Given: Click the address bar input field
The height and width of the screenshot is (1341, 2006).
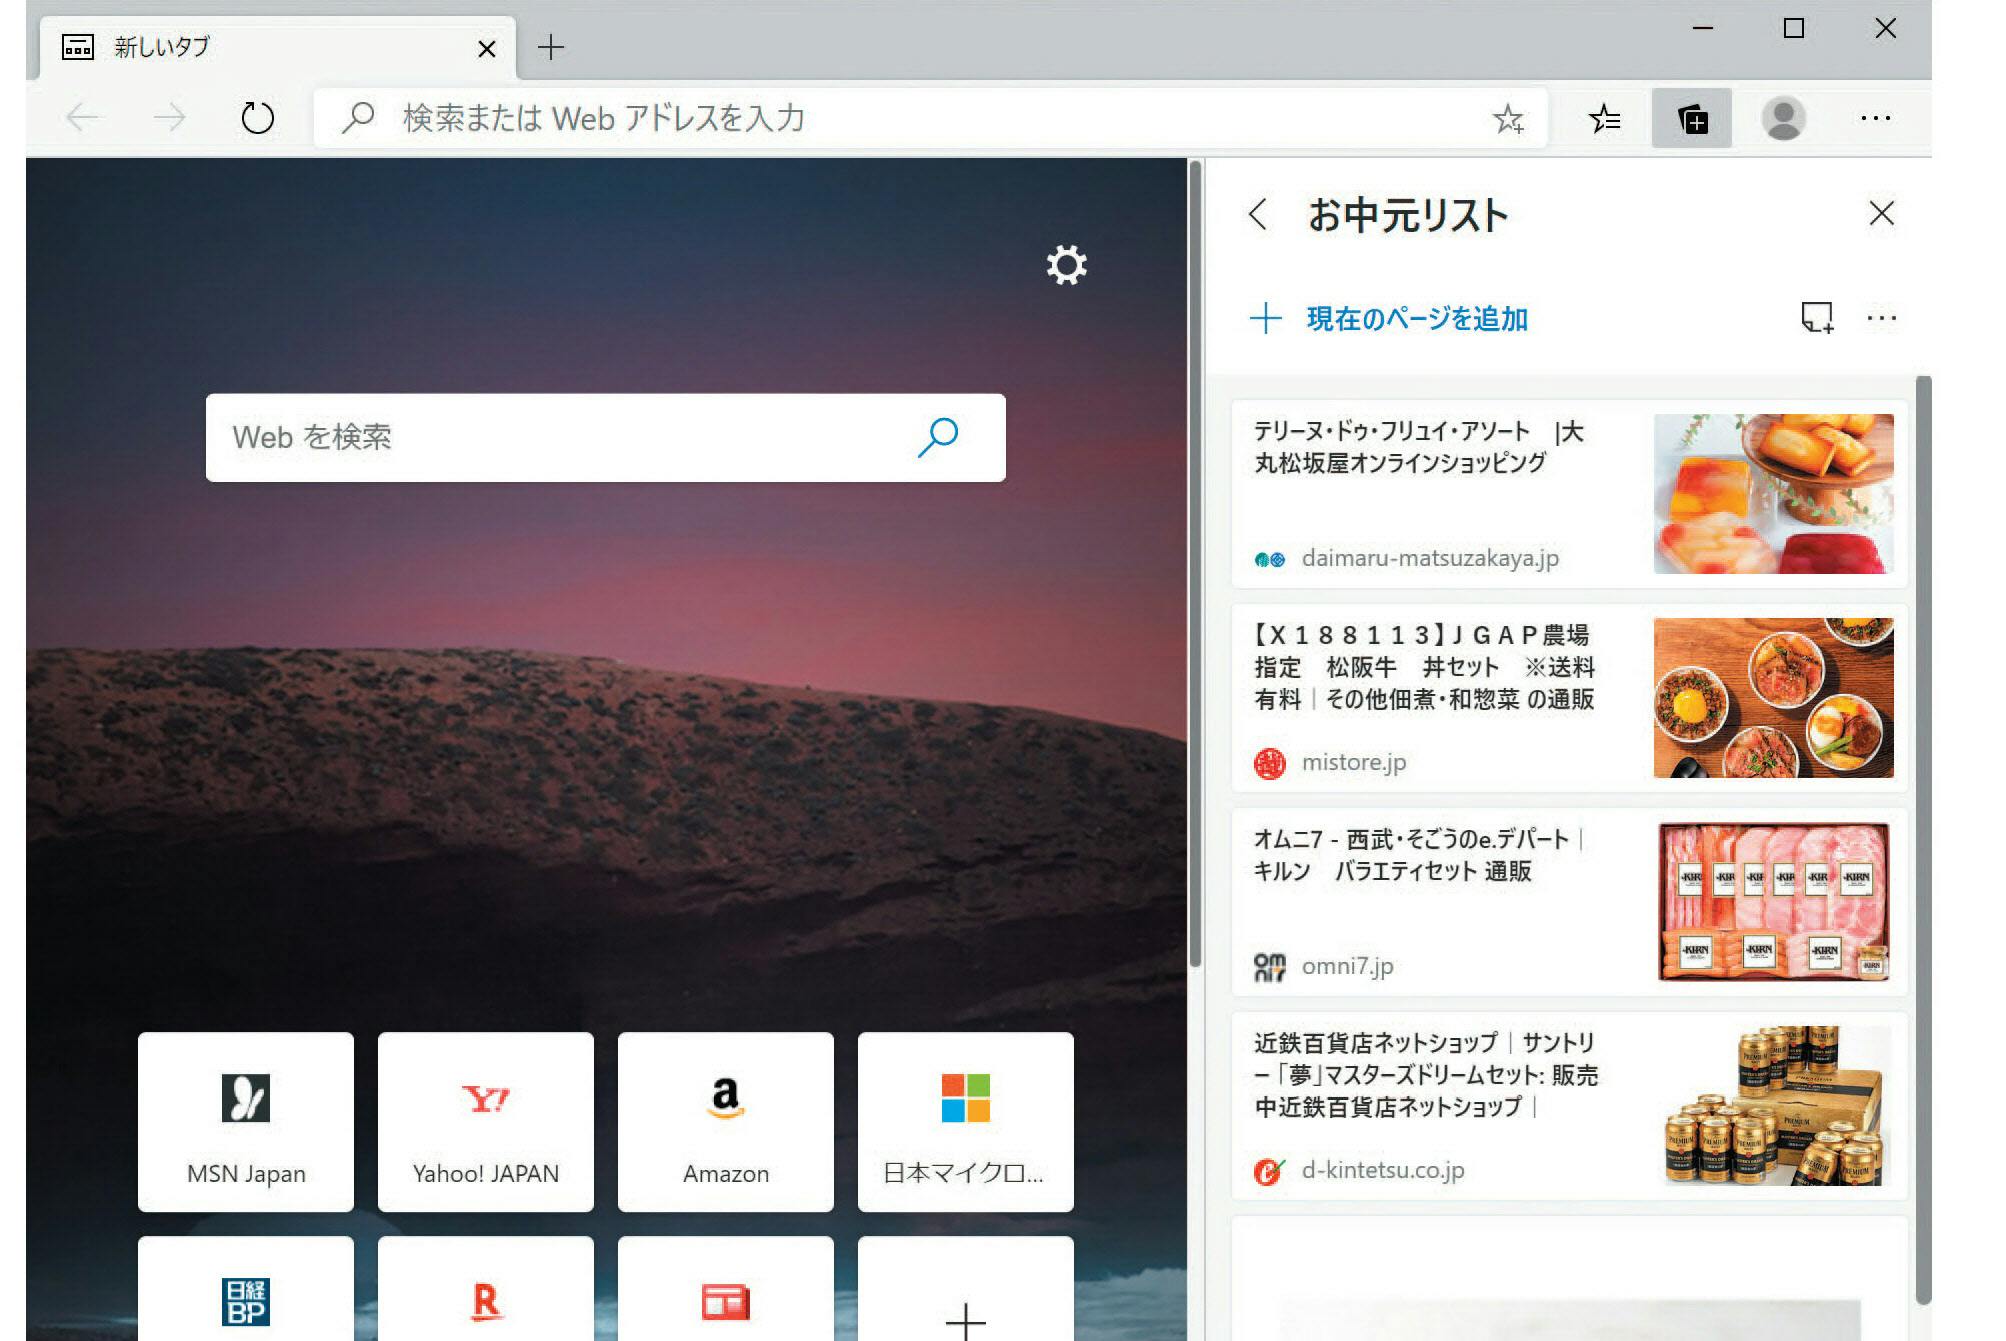Looking at the screenshot, I should coord(900,119).
